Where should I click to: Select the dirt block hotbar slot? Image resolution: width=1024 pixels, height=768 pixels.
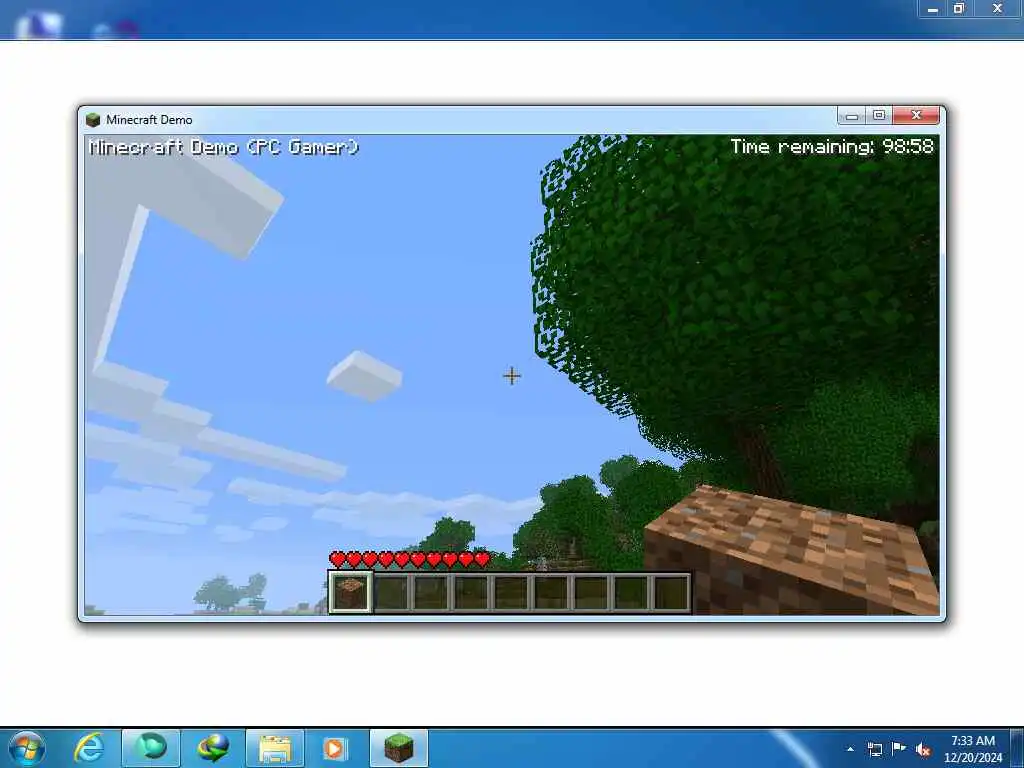[x=351, y=592]
